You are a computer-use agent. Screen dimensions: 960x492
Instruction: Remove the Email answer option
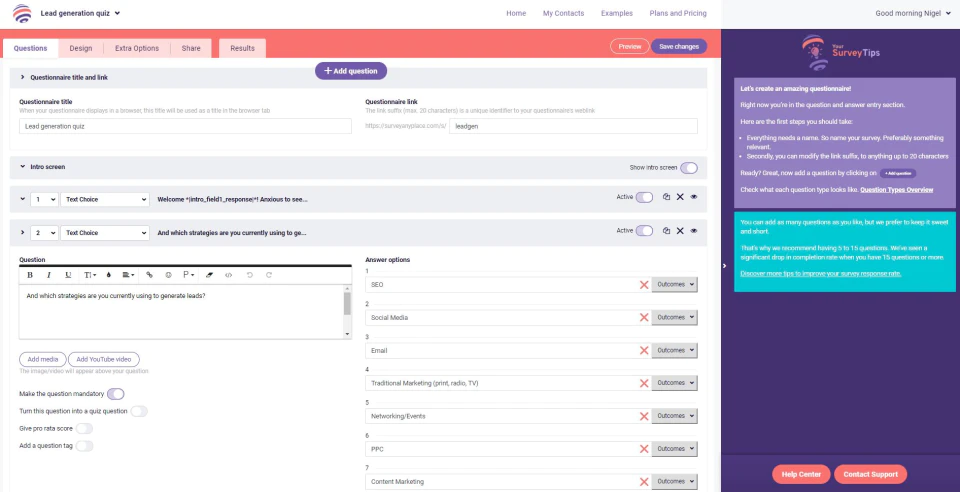[644, 351]
